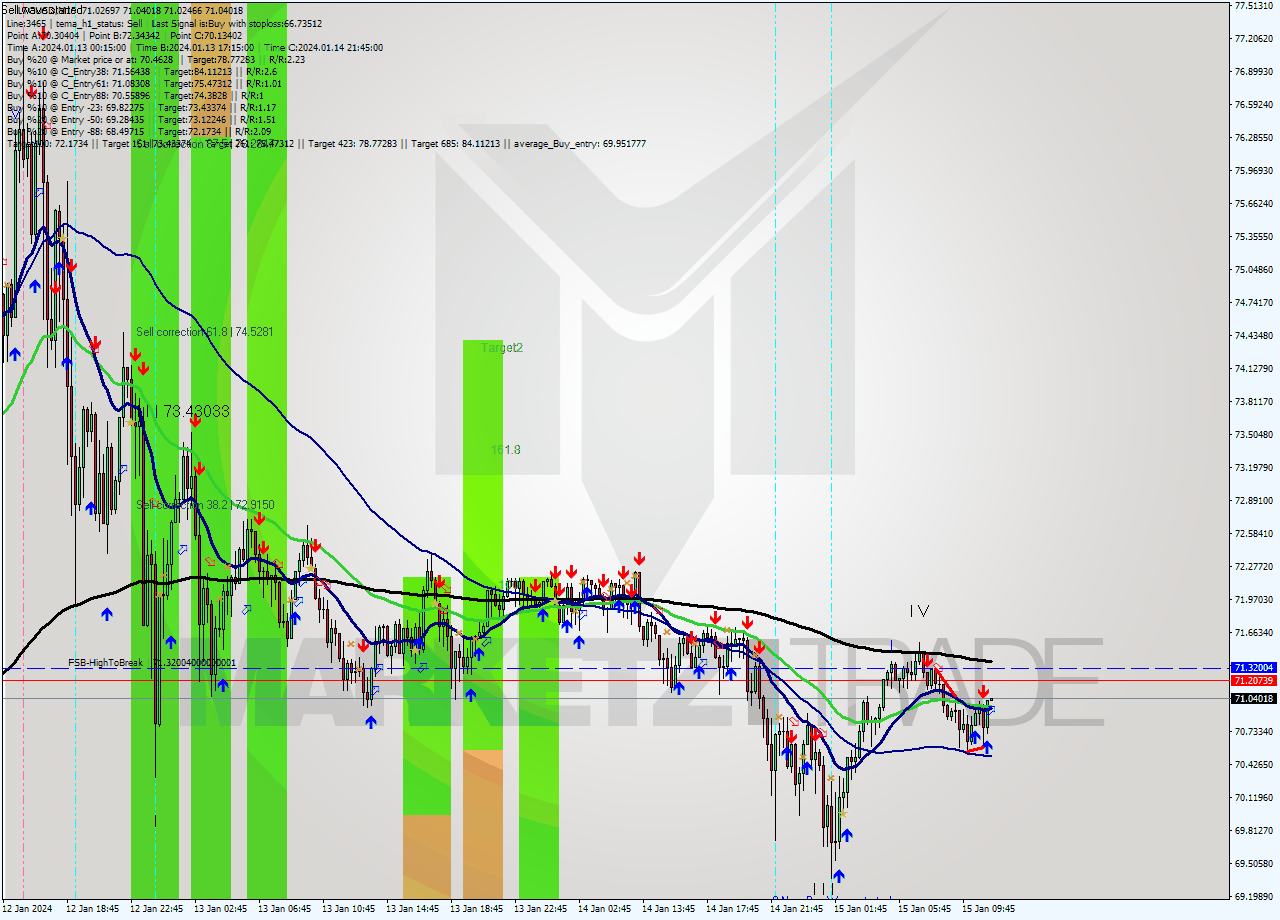Click the '13 Jan 14:45' time axis label
The image size is (1280, 920).
point(413,909)
